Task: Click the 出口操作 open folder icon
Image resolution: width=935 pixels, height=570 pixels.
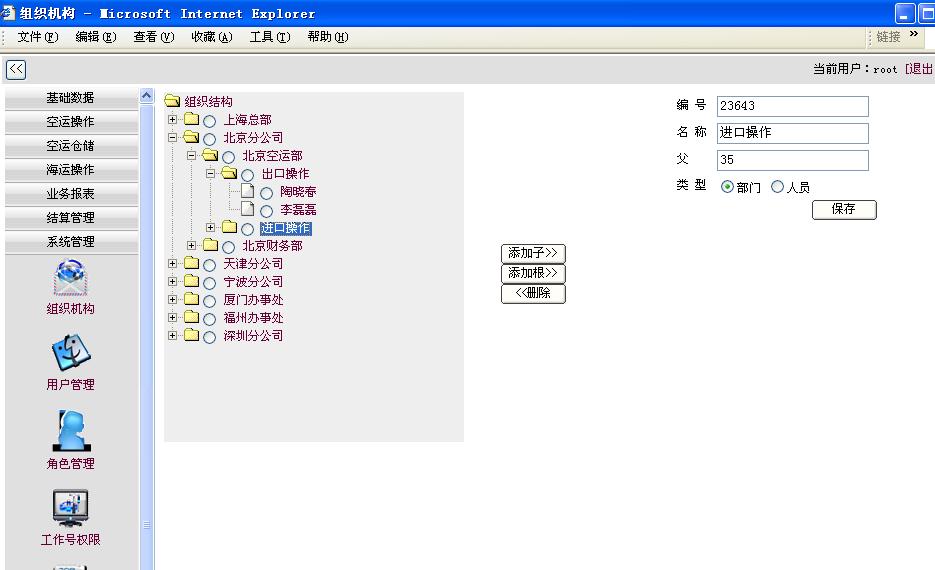Action: pyautogui.click(x=230, y=173)
